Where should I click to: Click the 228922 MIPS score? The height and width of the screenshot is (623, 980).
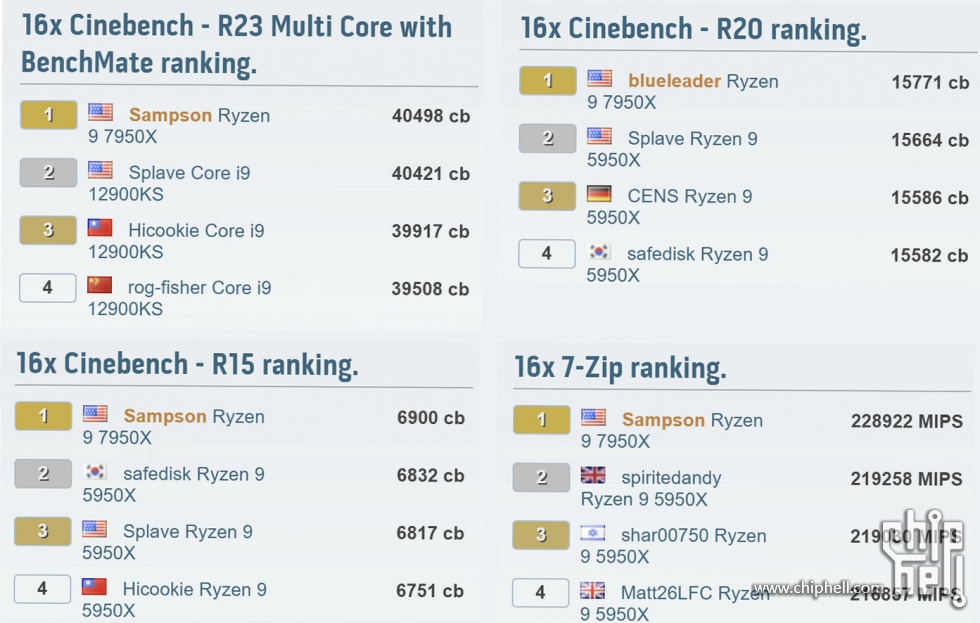tap(907, 421)
